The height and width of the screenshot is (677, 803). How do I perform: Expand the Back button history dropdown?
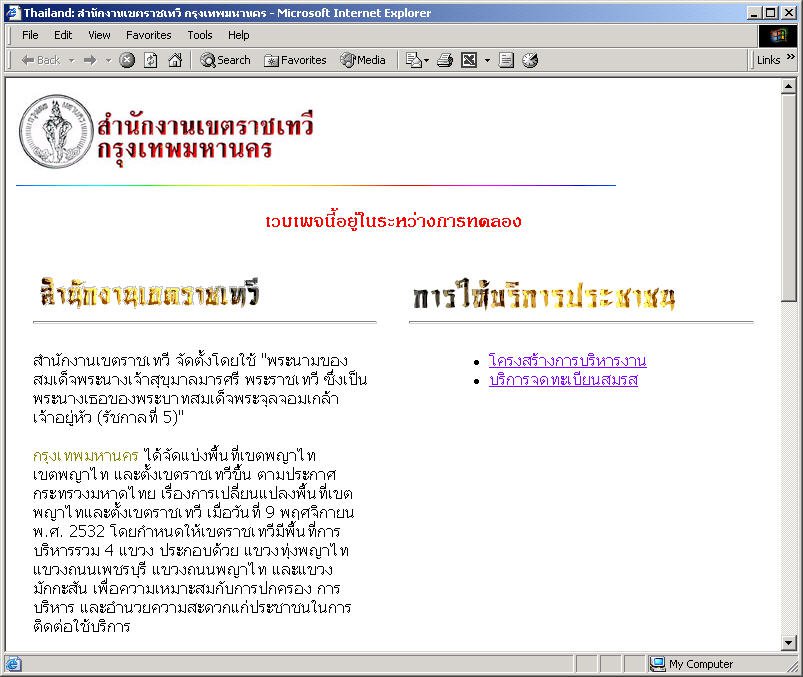[71, 60]
